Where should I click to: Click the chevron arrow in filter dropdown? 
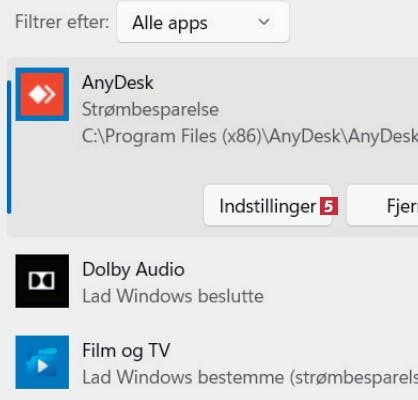(264, 22)
